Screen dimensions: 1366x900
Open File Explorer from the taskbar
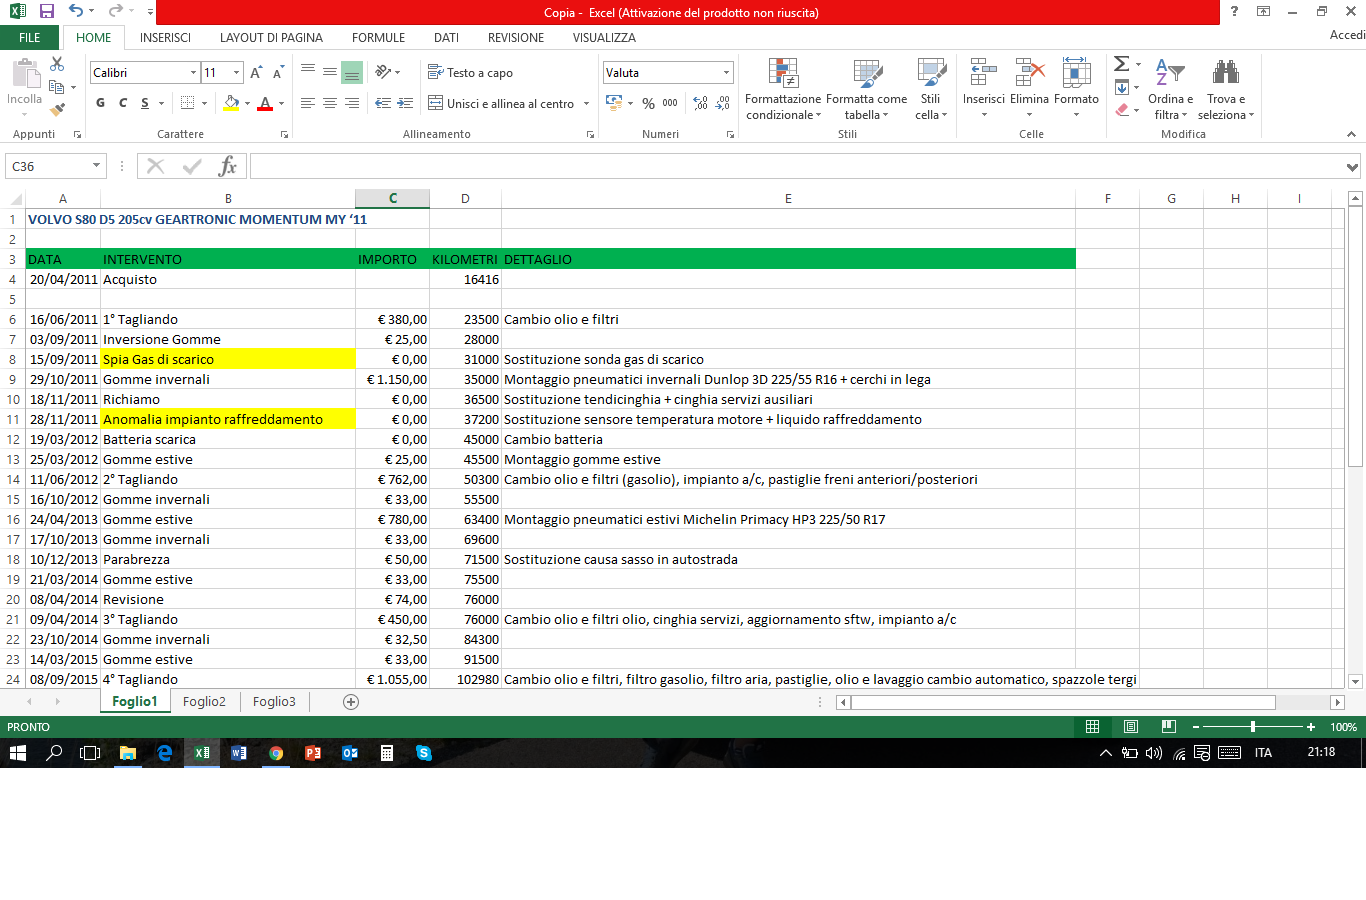[x=128, y=753]
